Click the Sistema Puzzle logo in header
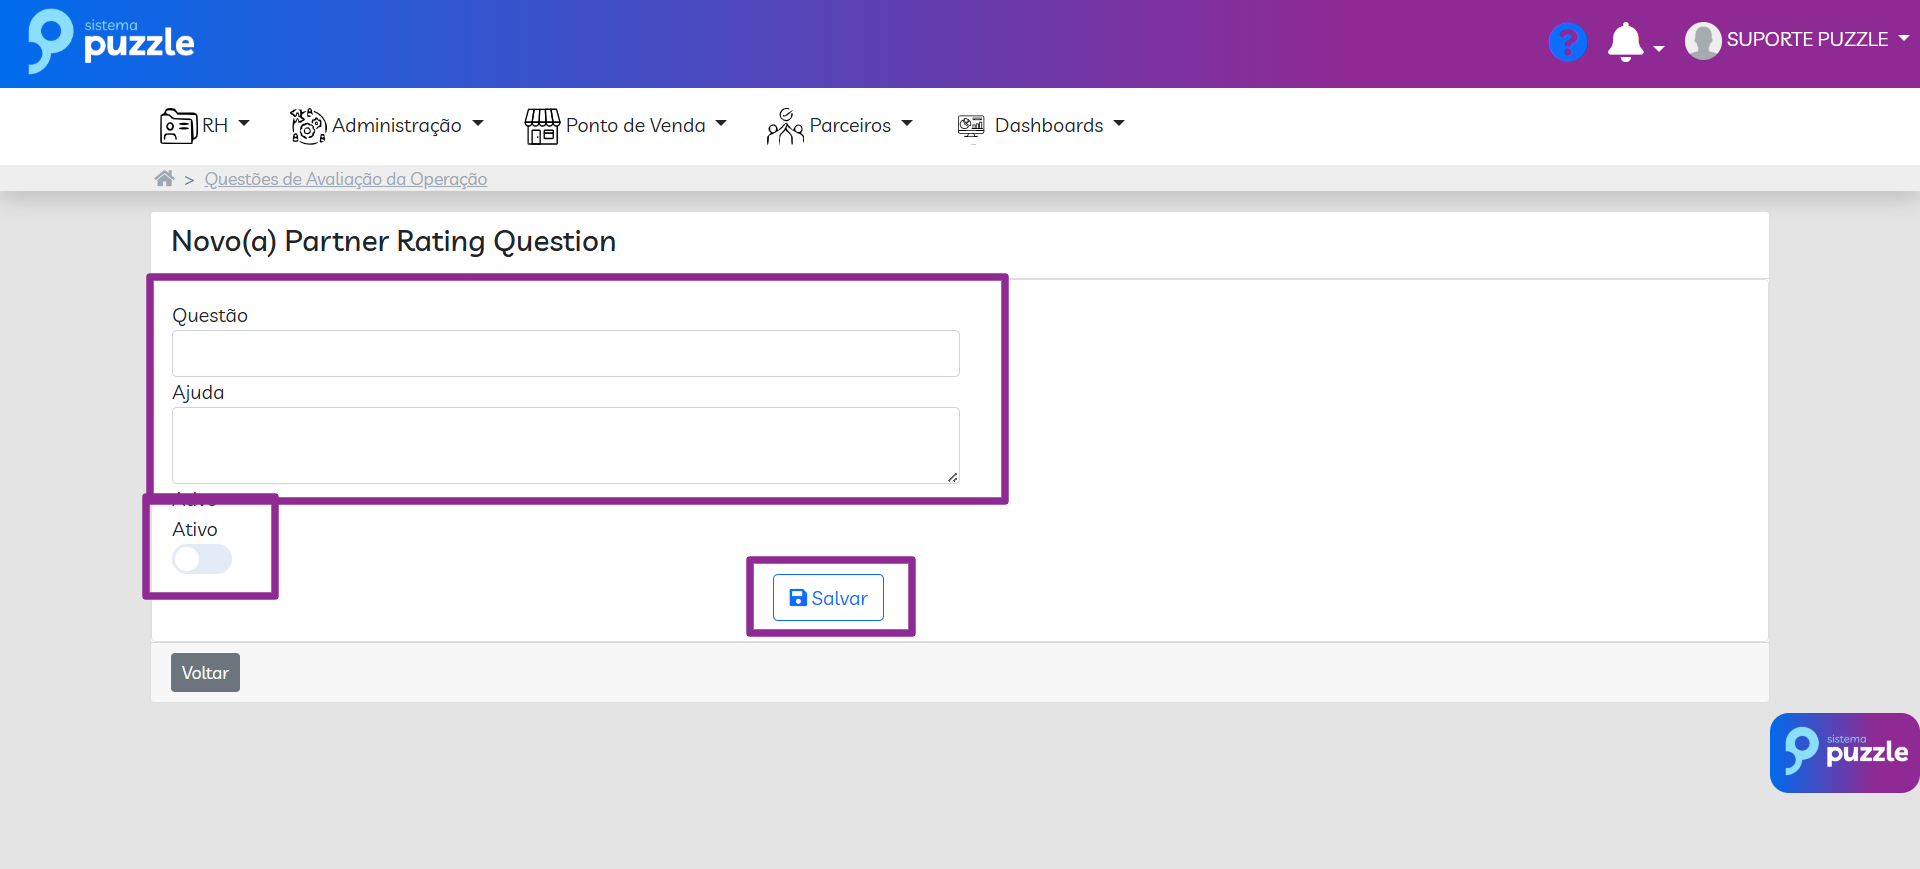The width and height of the screenshot is (1920, 869). click(x=111, y=42)
